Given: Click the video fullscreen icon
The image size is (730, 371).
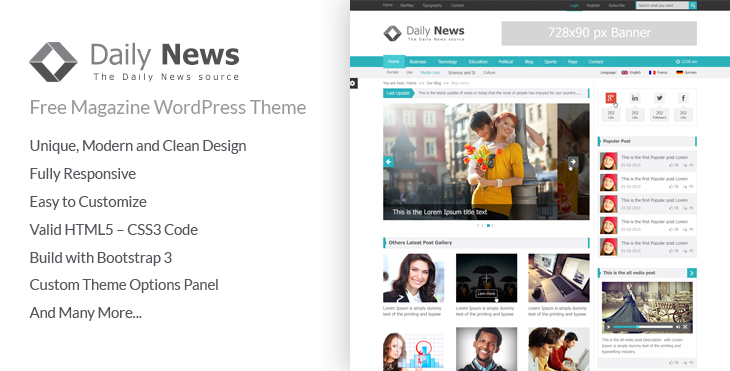Looking at the screenshot, I should [x=685, y=327].
